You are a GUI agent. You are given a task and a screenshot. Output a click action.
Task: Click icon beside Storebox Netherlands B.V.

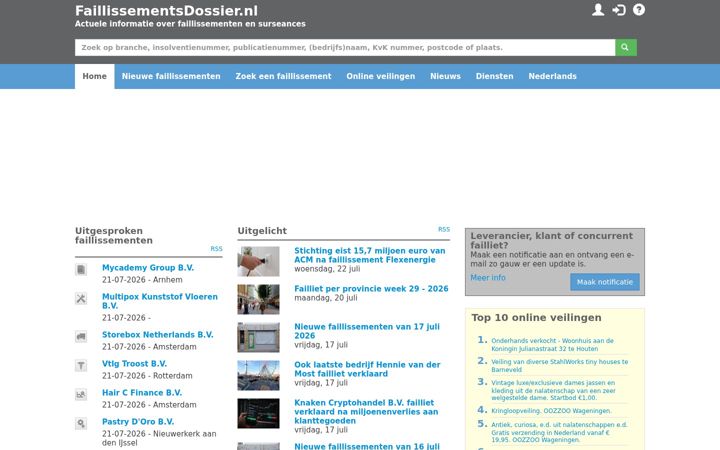point(81,337)
